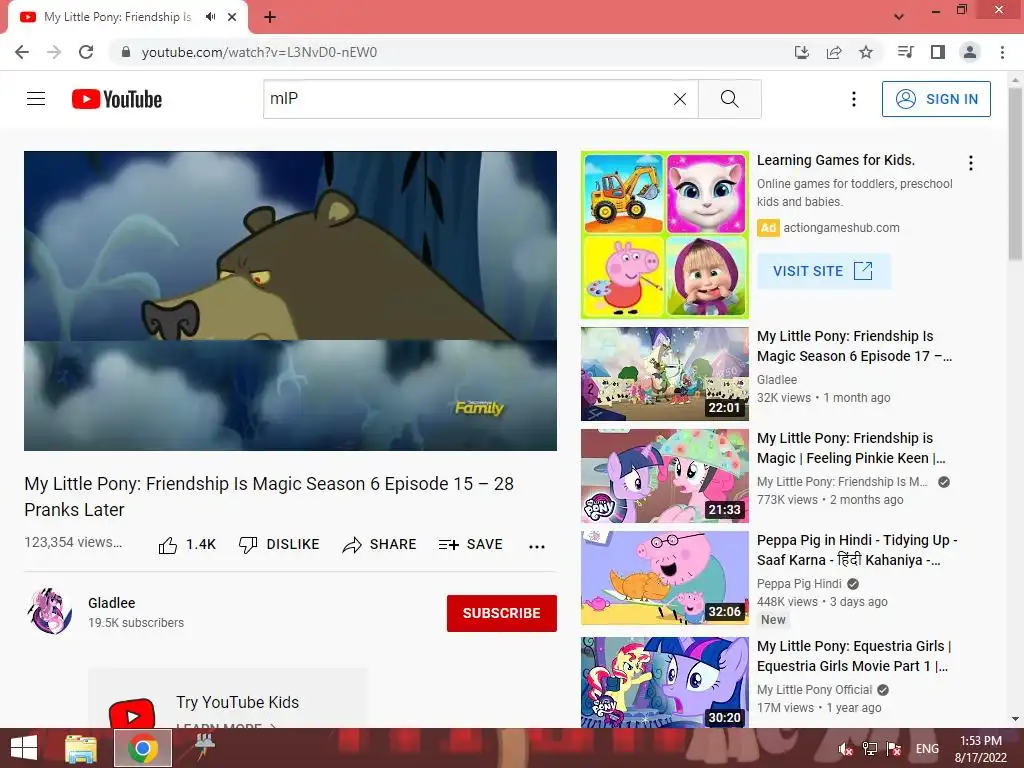Click the scrollbar down arrow
1024x768 pixels.
coord(1015,719)
